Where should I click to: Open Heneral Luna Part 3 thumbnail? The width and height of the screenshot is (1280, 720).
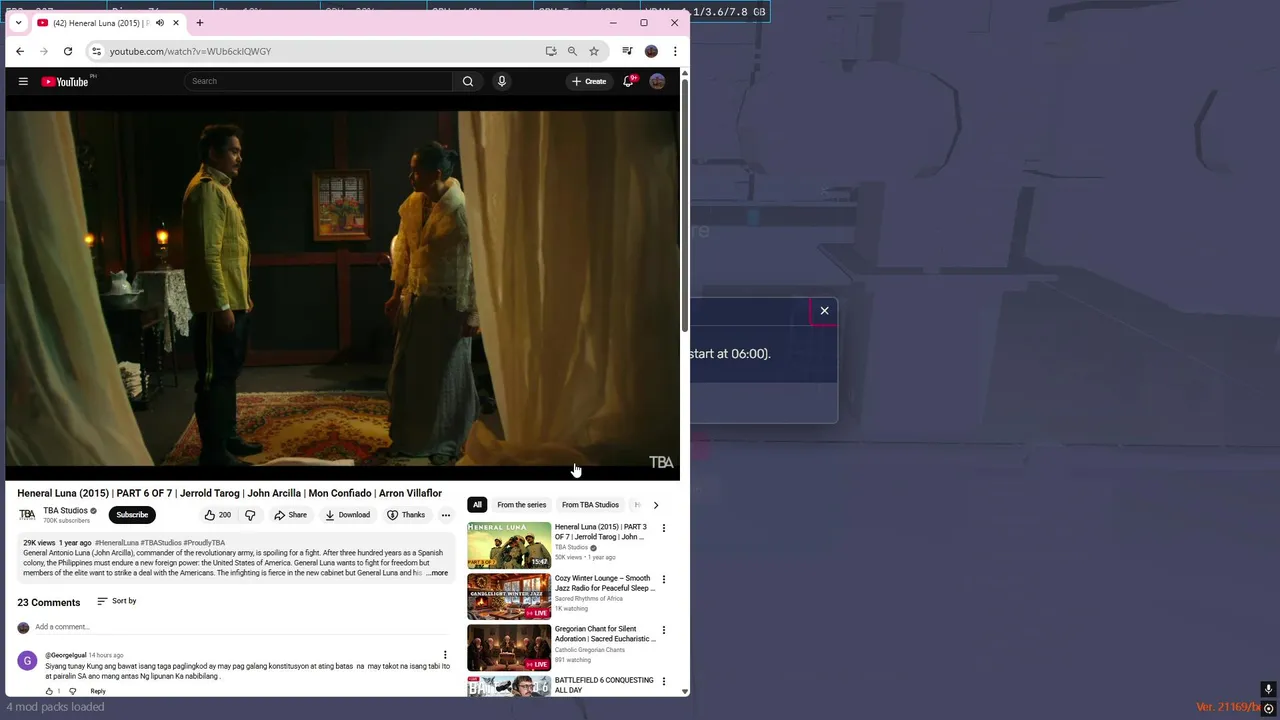509,545
